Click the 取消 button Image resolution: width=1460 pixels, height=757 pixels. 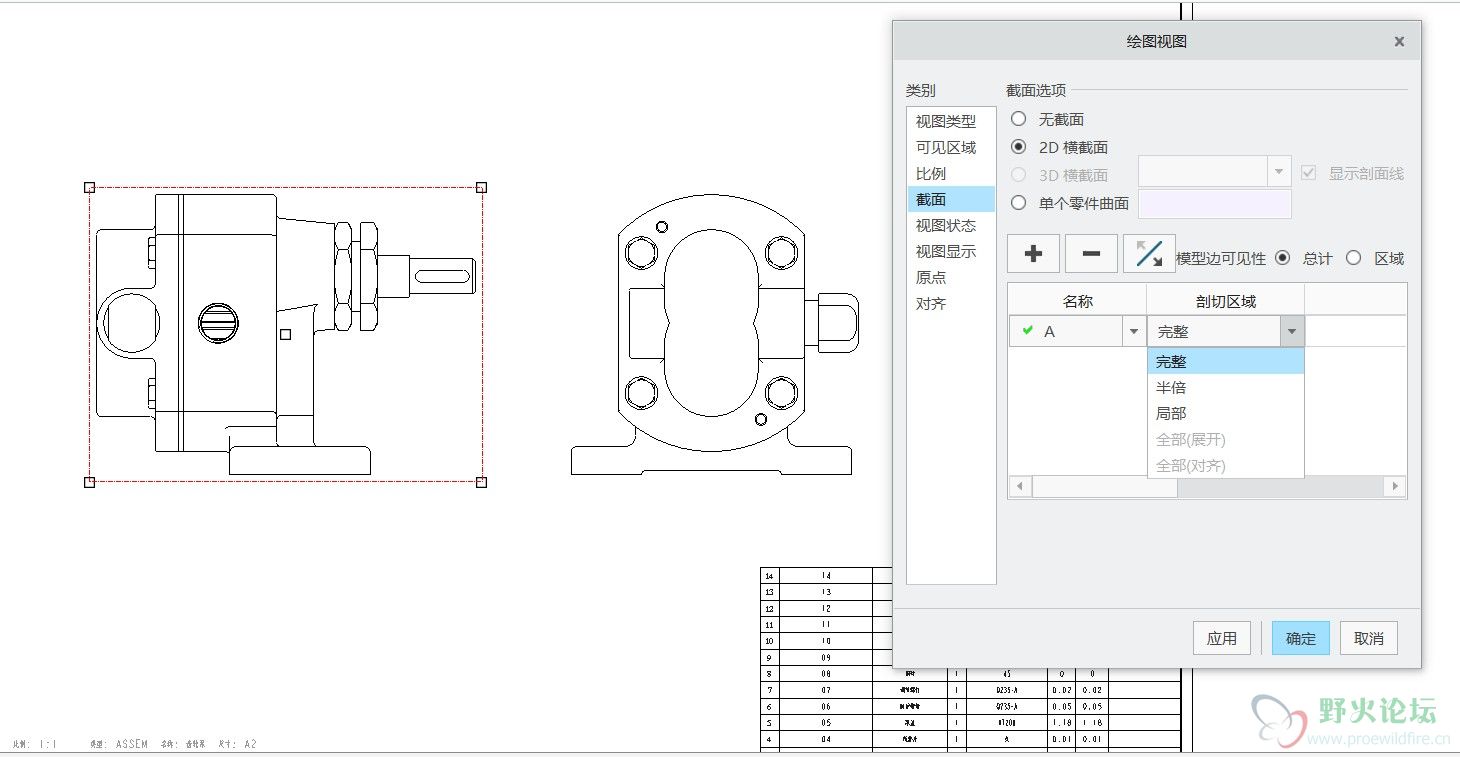click(1369, 638)
